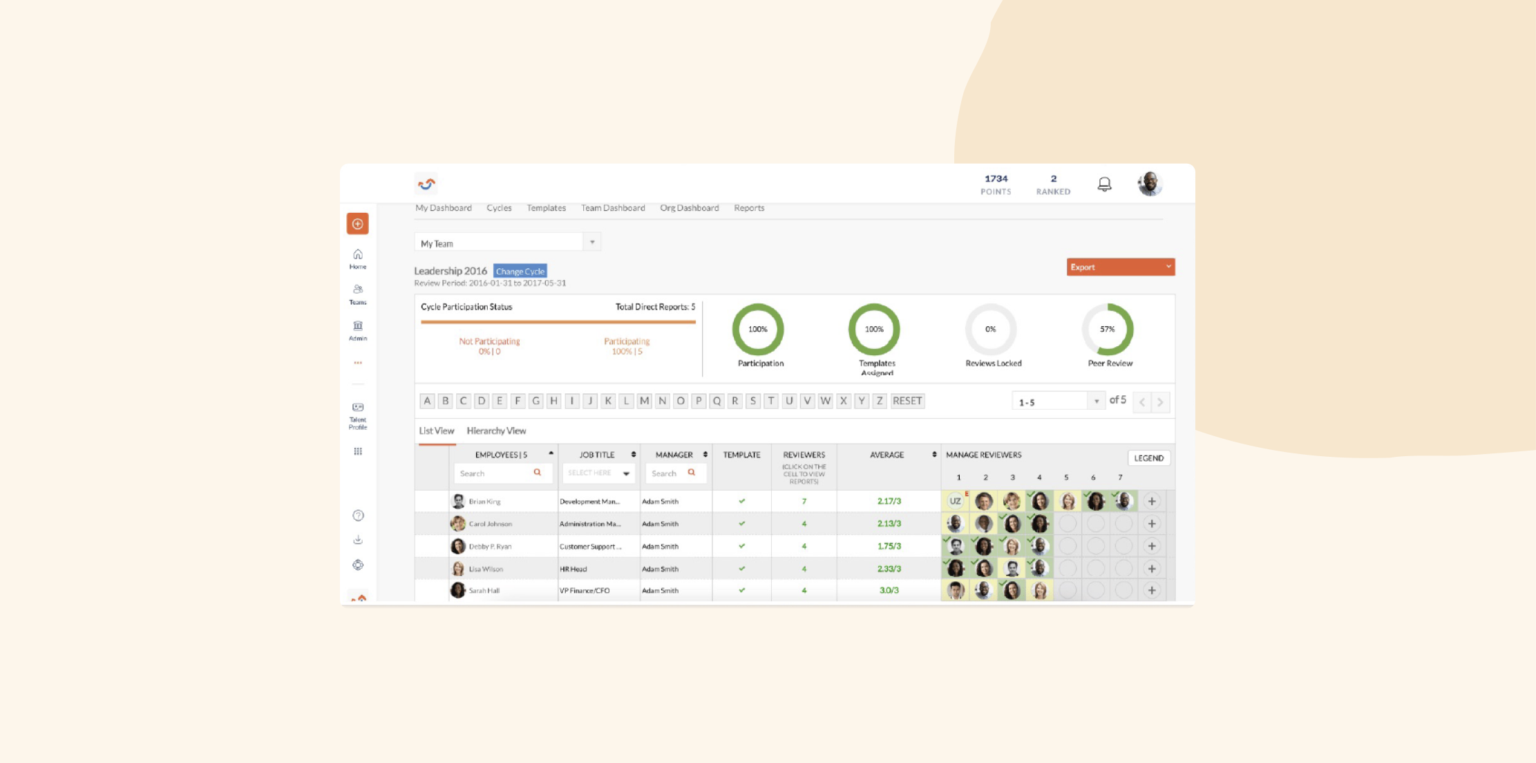Click the Manager search input field
The height and width of the screenshot is (763, 1536).
click(x=676, y=473)
